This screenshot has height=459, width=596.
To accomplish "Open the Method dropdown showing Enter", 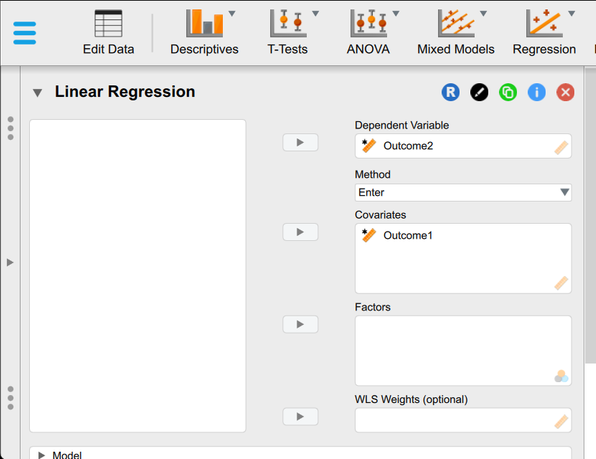I will (x=463, y=193).
